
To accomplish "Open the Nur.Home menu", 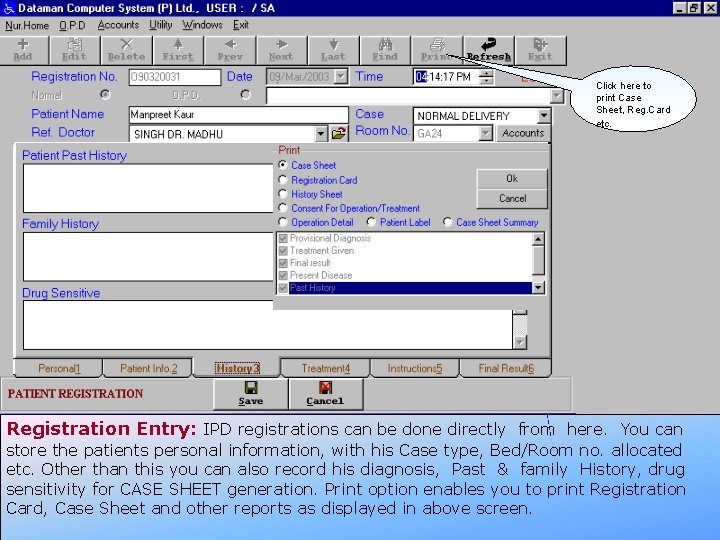I will click(27, 25).
